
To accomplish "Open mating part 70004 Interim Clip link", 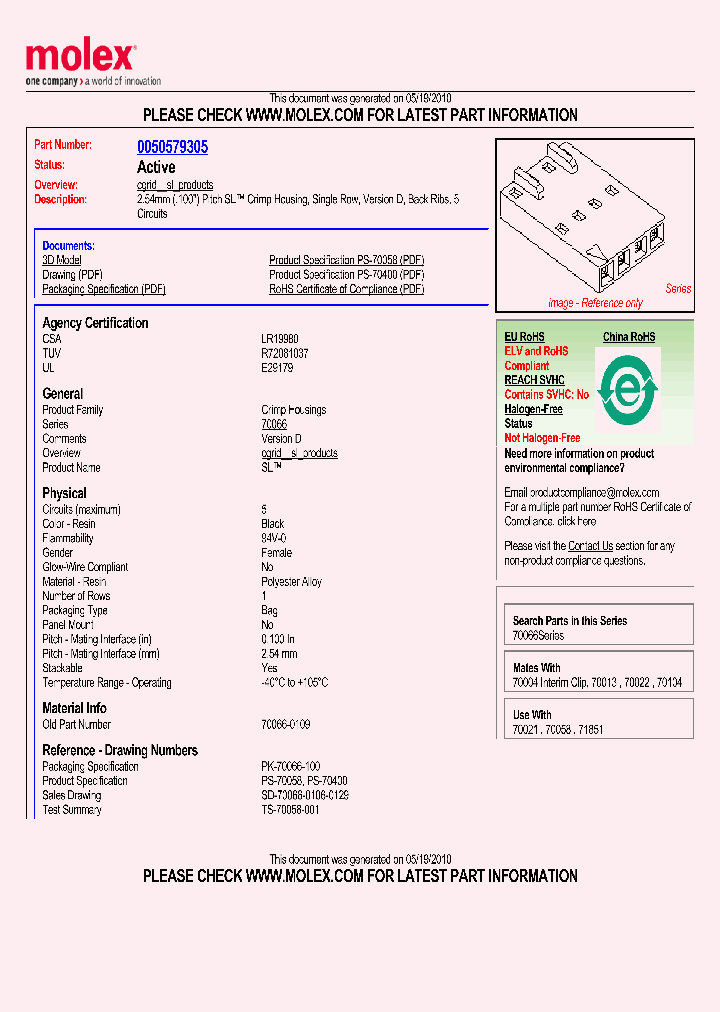I will (x=553, y=683).
